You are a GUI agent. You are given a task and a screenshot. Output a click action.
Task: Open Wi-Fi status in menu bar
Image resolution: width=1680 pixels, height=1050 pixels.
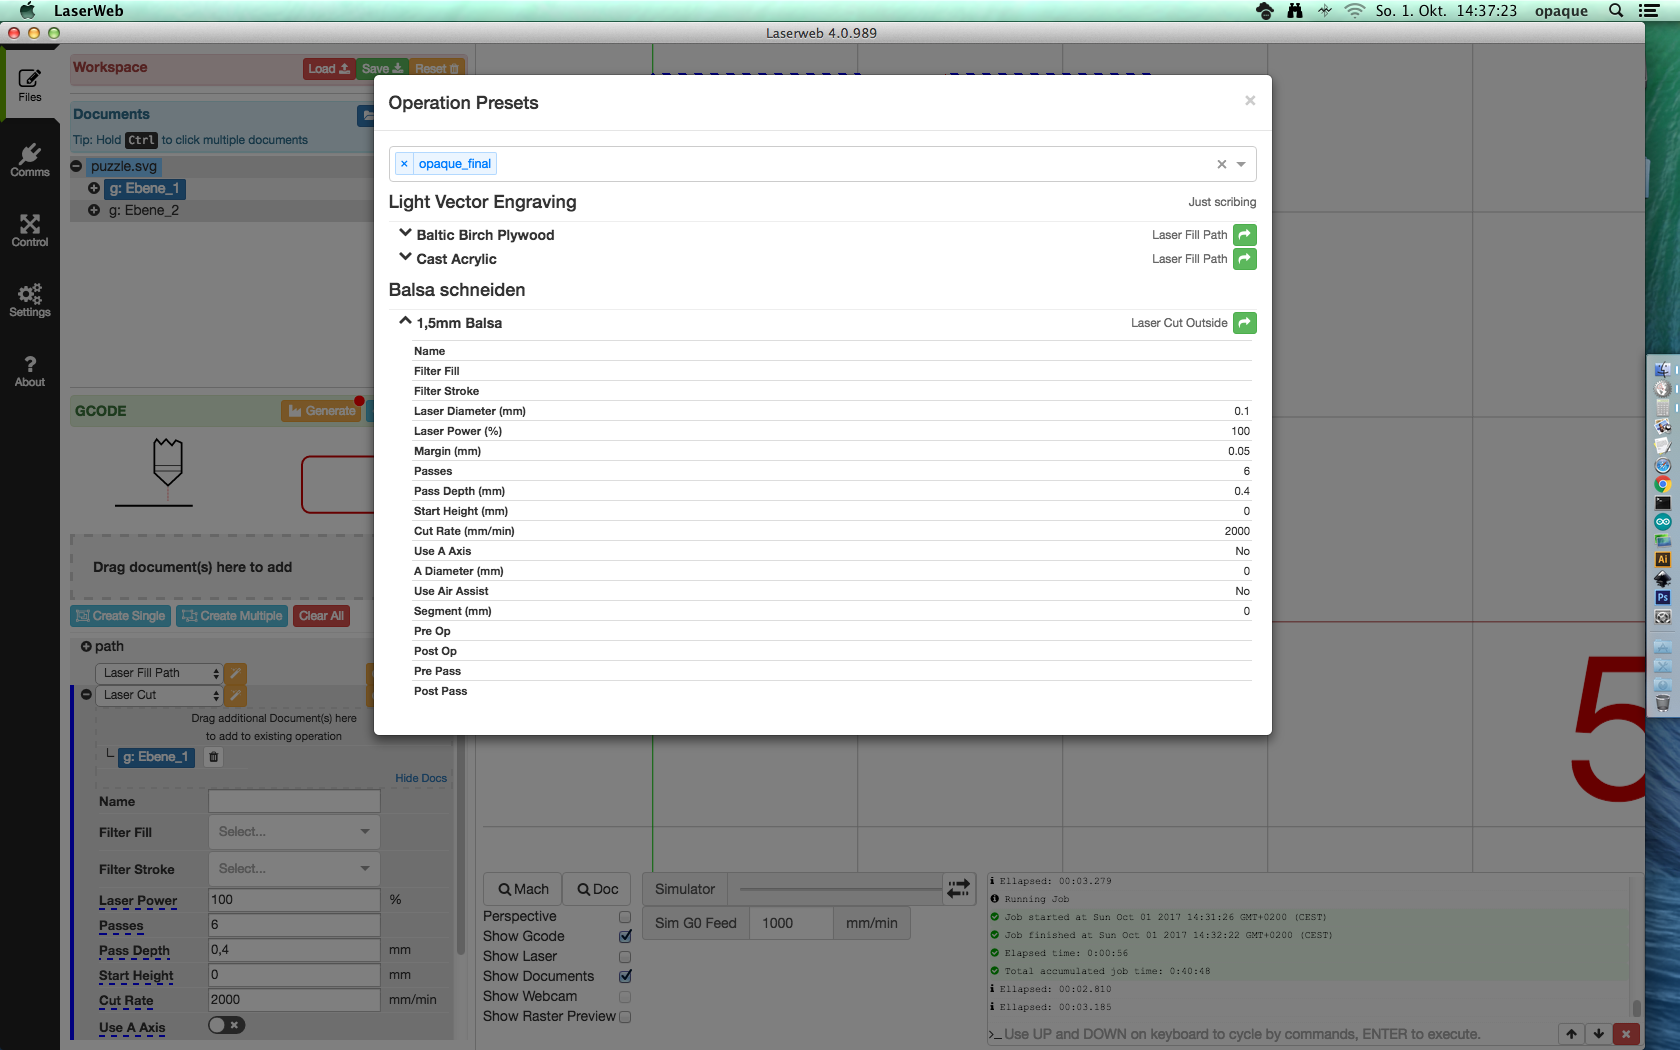click(1354, 11)
